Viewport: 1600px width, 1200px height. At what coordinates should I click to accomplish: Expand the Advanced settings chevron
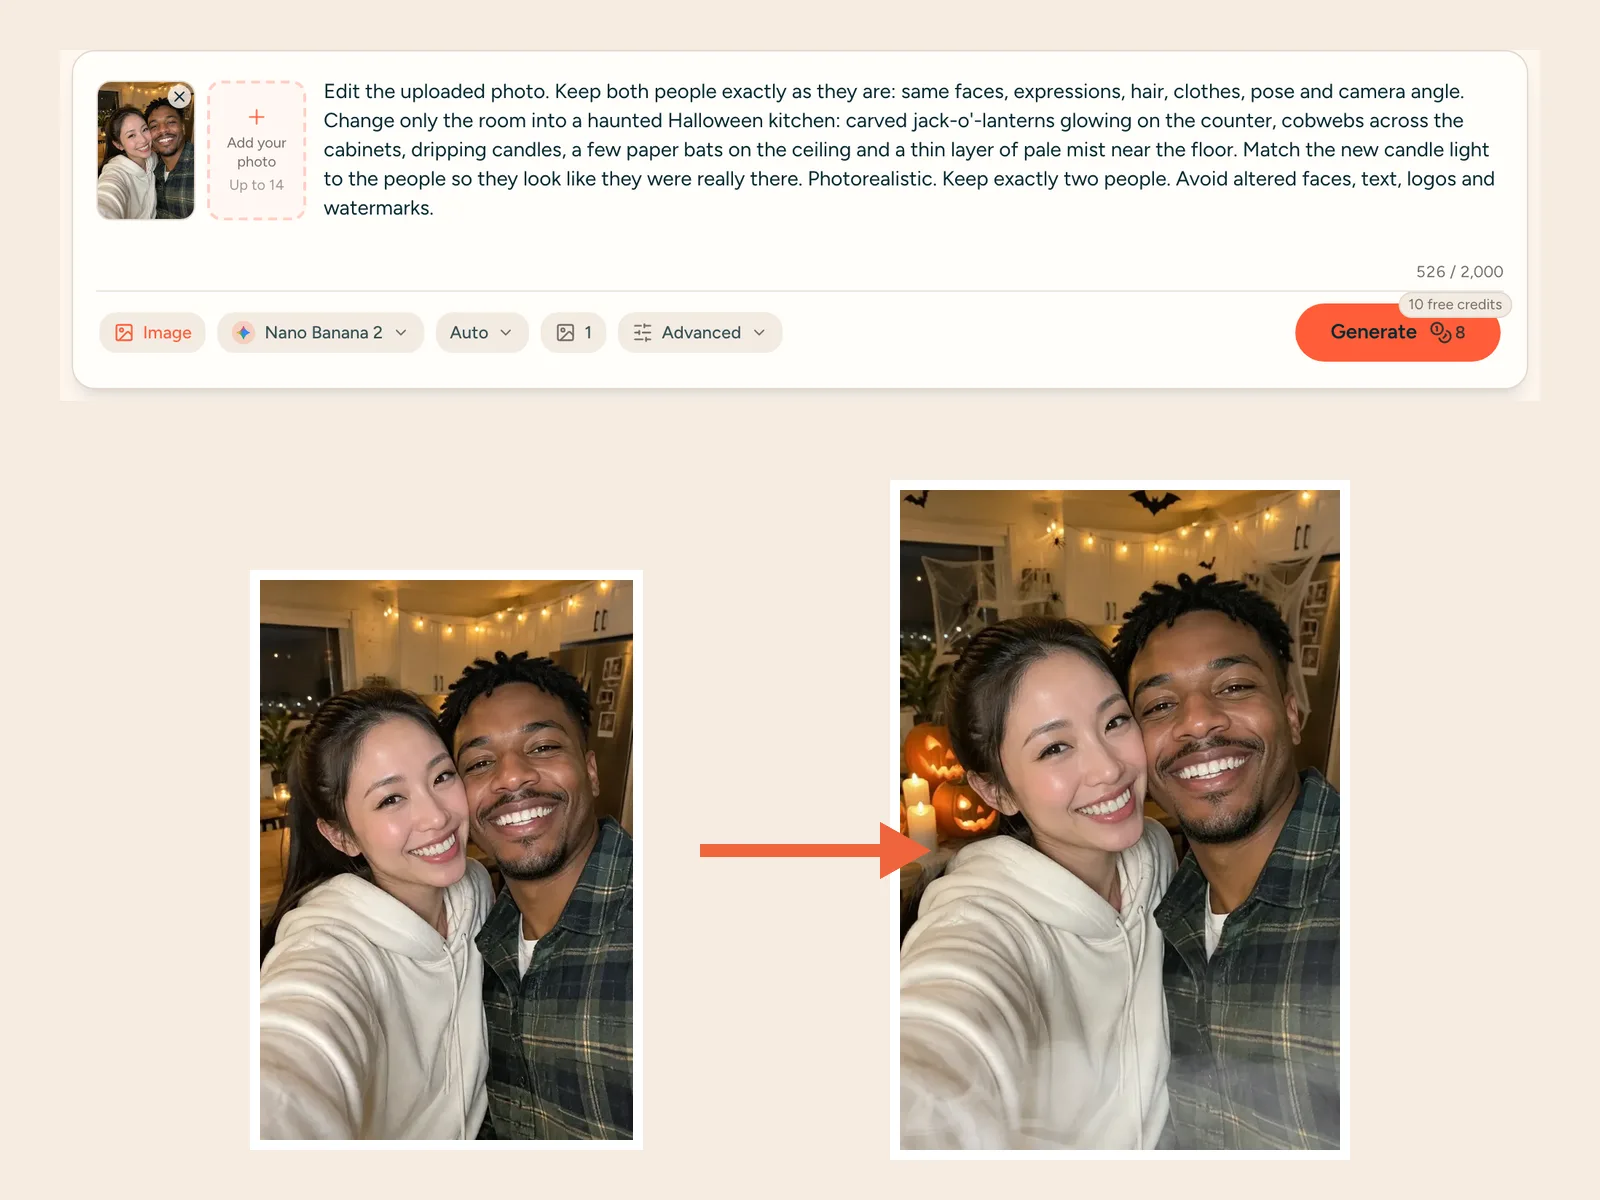(759, 332)
